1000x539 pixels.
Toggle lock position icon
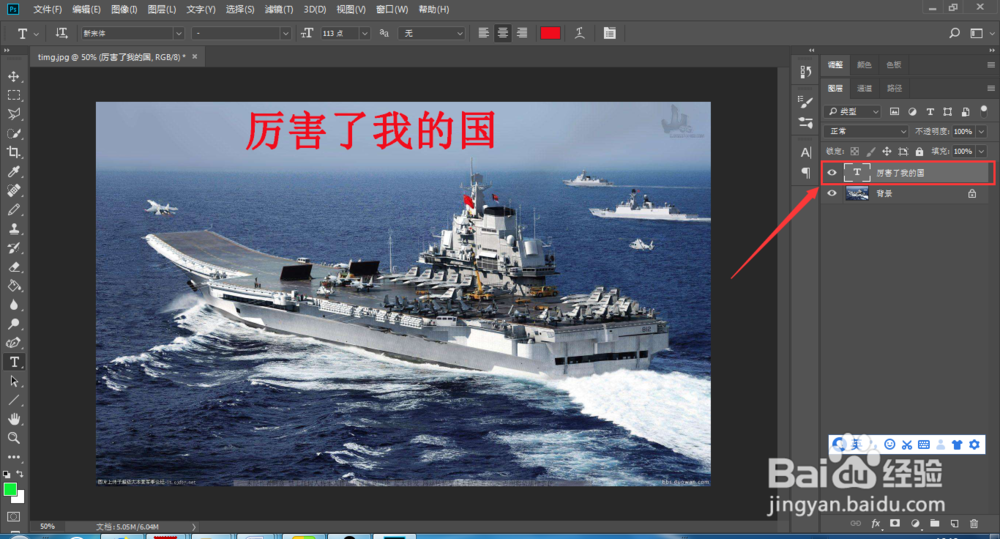click(x=886, y=151)
